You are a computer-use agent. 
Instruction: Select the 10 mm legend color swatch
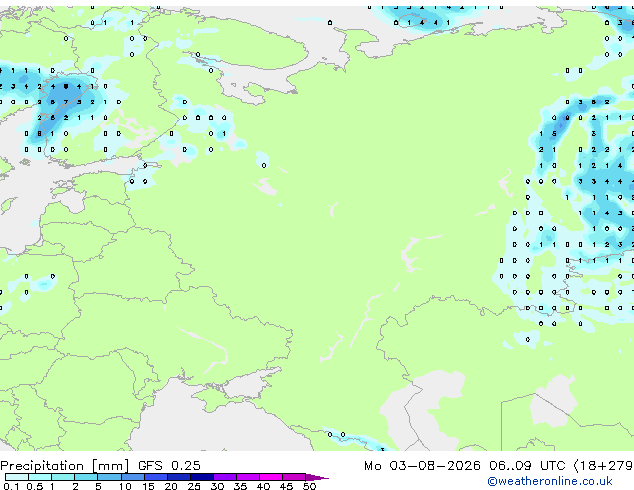pos(132,477)
